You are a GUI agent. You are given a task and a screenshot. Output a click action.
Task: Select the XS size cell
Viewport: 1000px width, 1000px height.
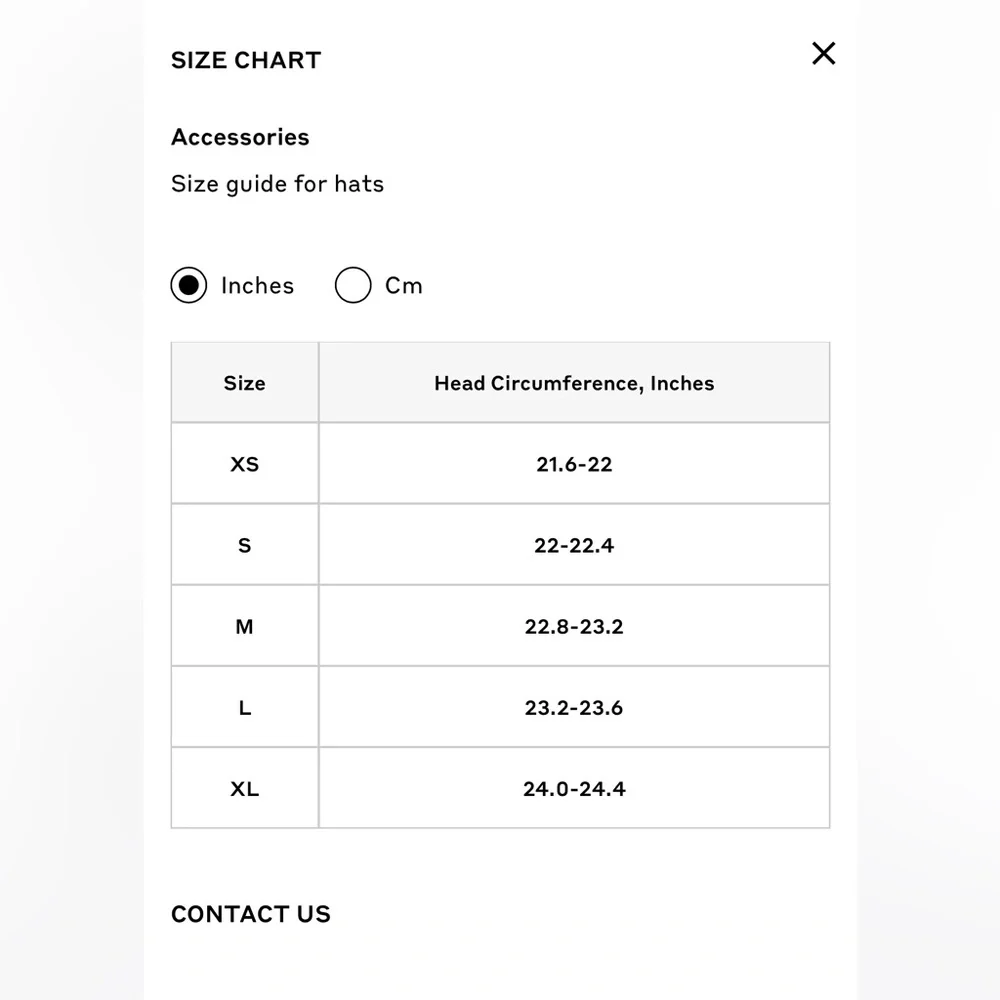[x=245, y=464]
